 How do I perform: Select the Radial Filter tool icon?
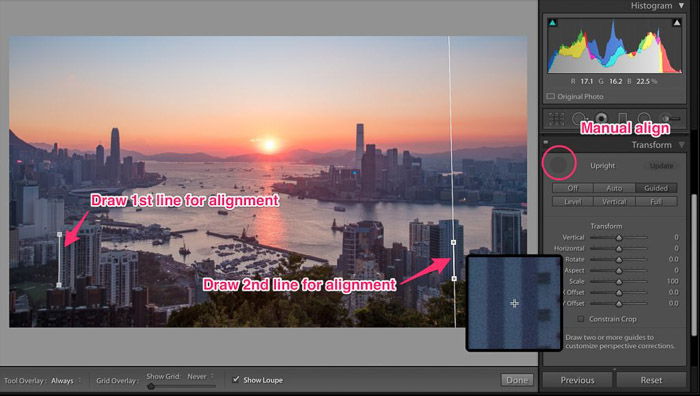(x=644, y=119)
